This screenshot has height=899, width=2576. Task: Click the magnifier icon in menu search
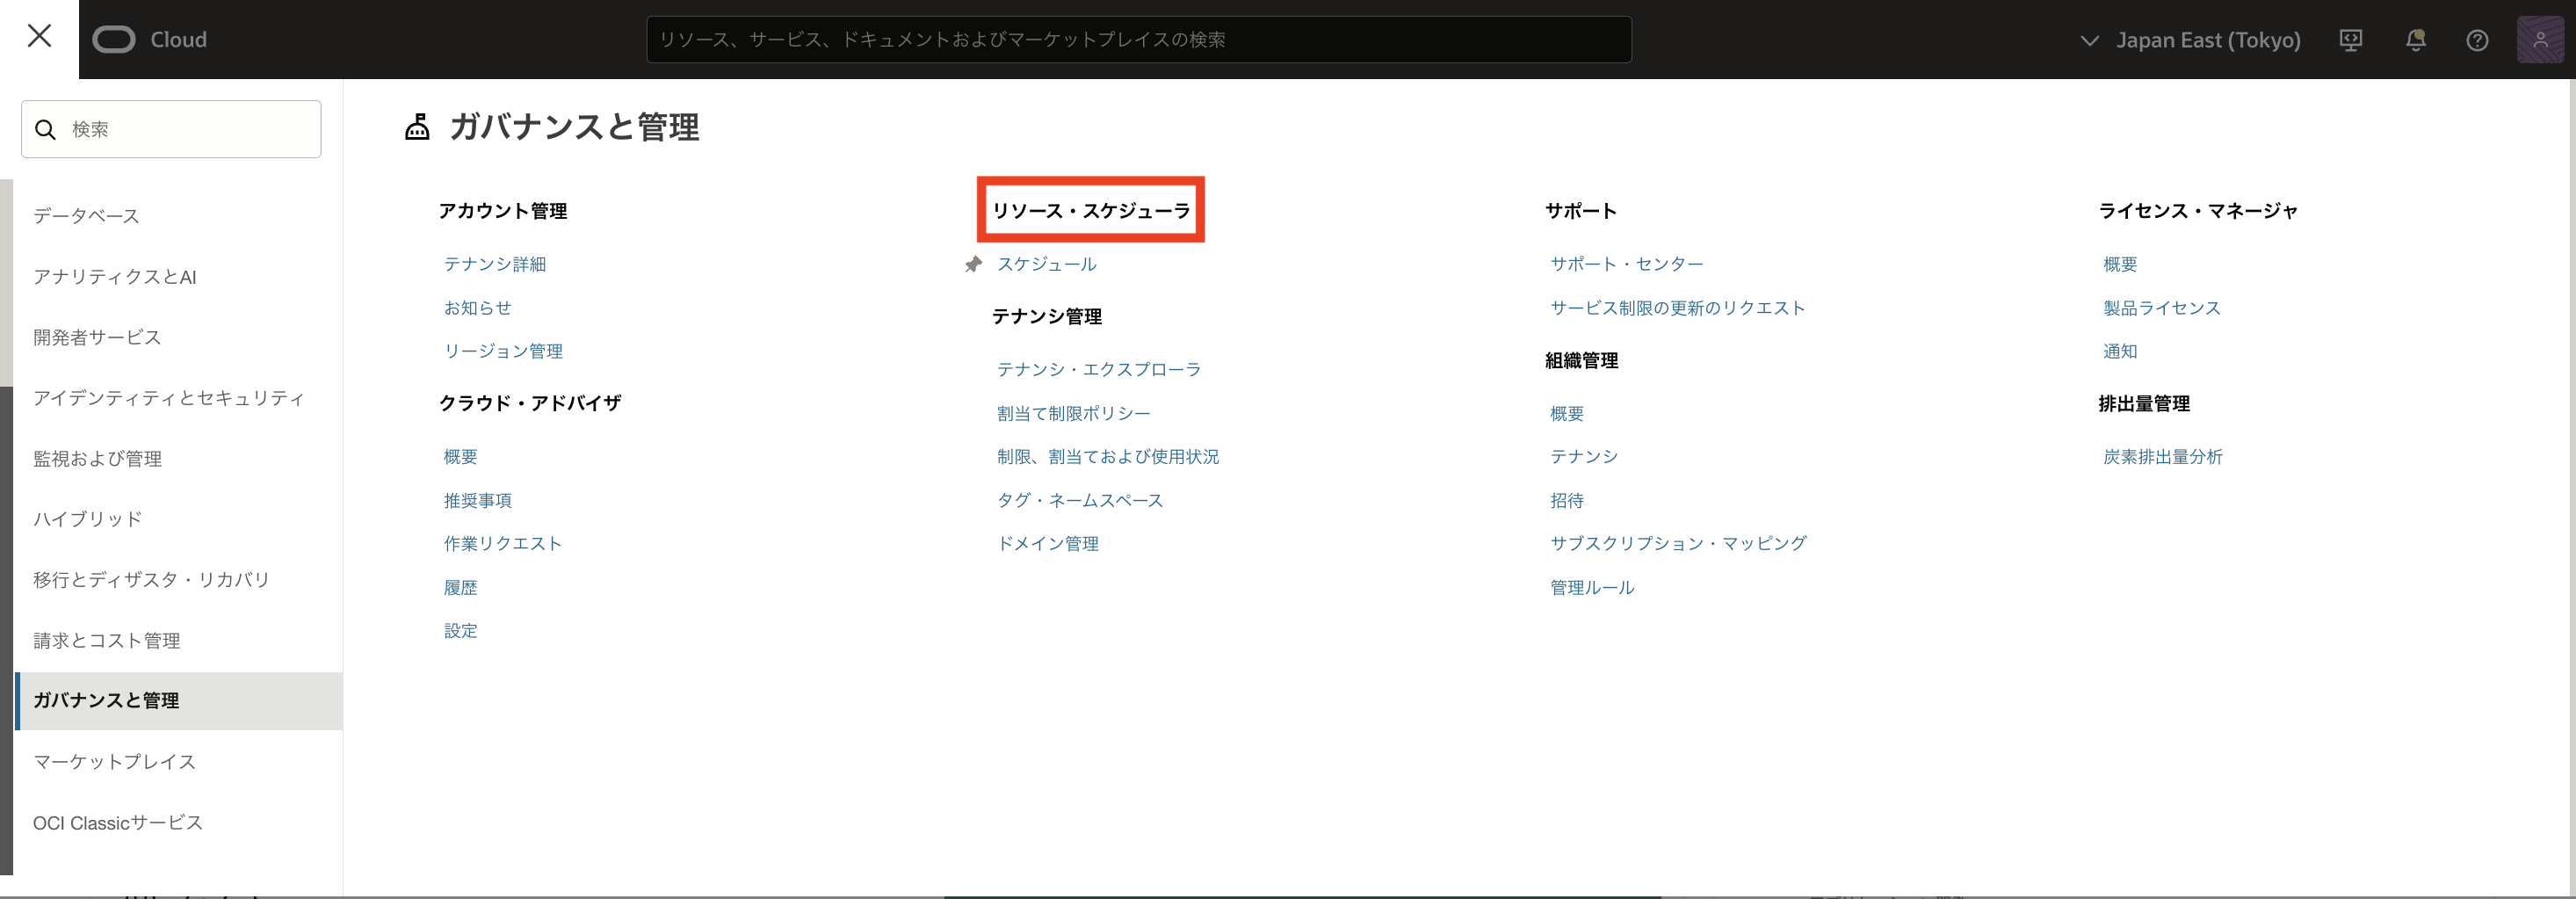pyautogui.click(x=45, y=129)
